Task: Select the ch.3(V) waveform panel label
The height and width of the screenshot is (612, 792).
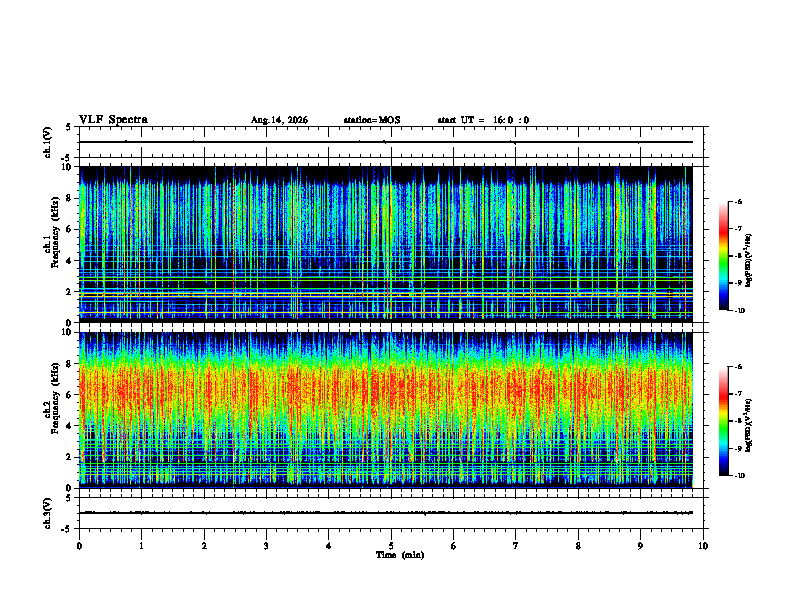Action: tap(47, 513)
